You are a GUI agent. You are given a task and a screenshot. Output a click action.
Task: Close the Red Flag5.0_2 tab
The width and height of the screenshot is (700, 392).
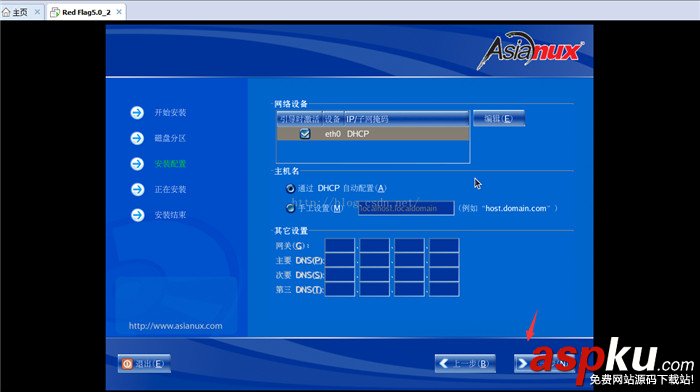[119, 12]
